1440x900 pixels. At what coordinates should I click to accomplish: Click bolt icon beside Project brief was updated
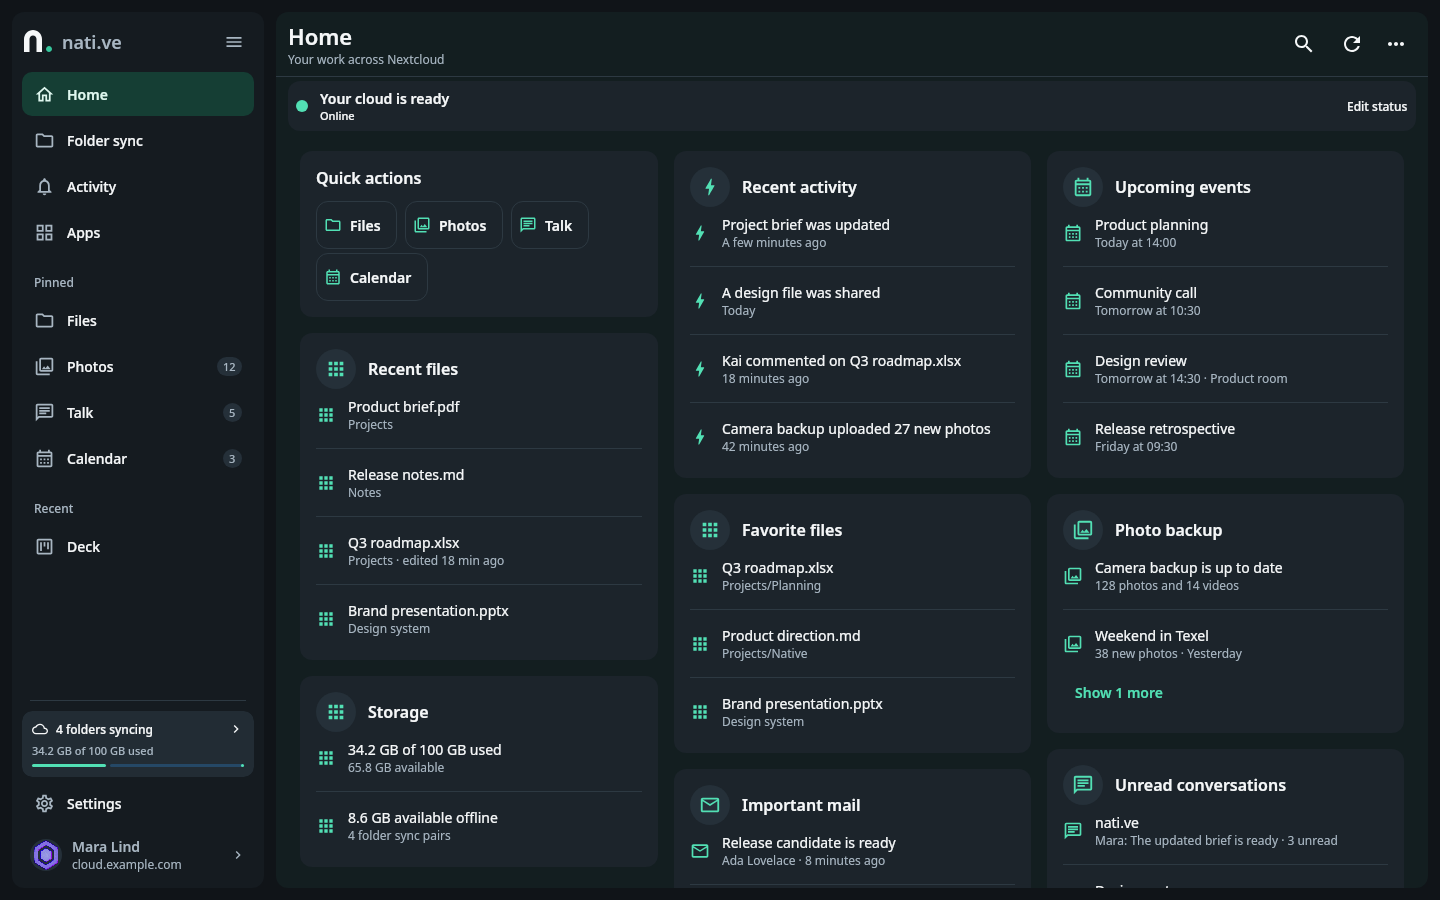pyautogui.click(x=700, y=233)
